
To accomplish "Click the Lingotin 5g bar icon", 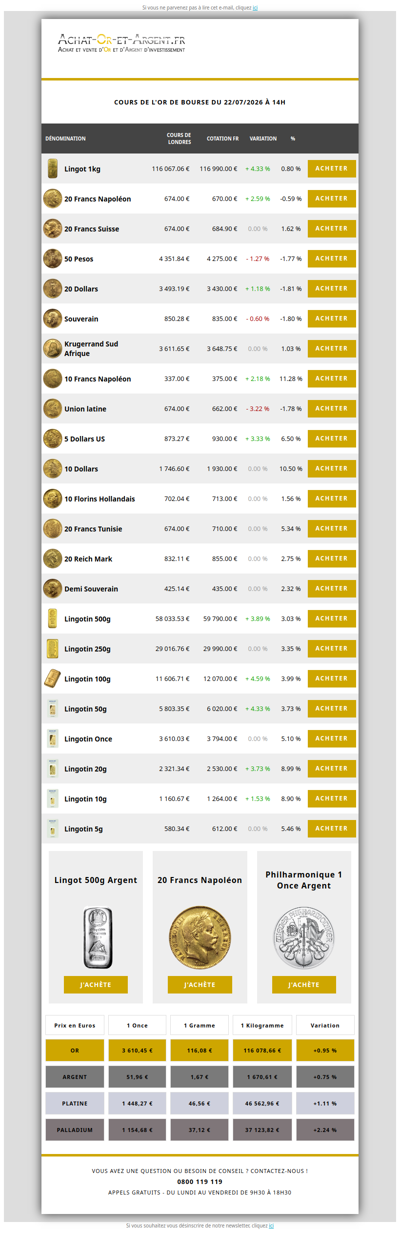I will [52, 829].
